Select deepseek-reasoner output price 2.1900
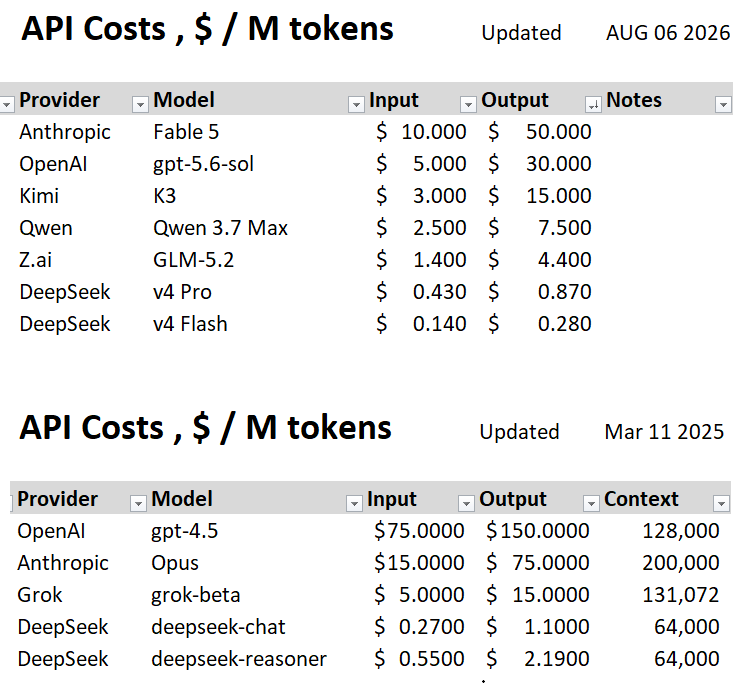Image resolution: width=741 pixels, height=690 pixels. [x=538, y=659]
